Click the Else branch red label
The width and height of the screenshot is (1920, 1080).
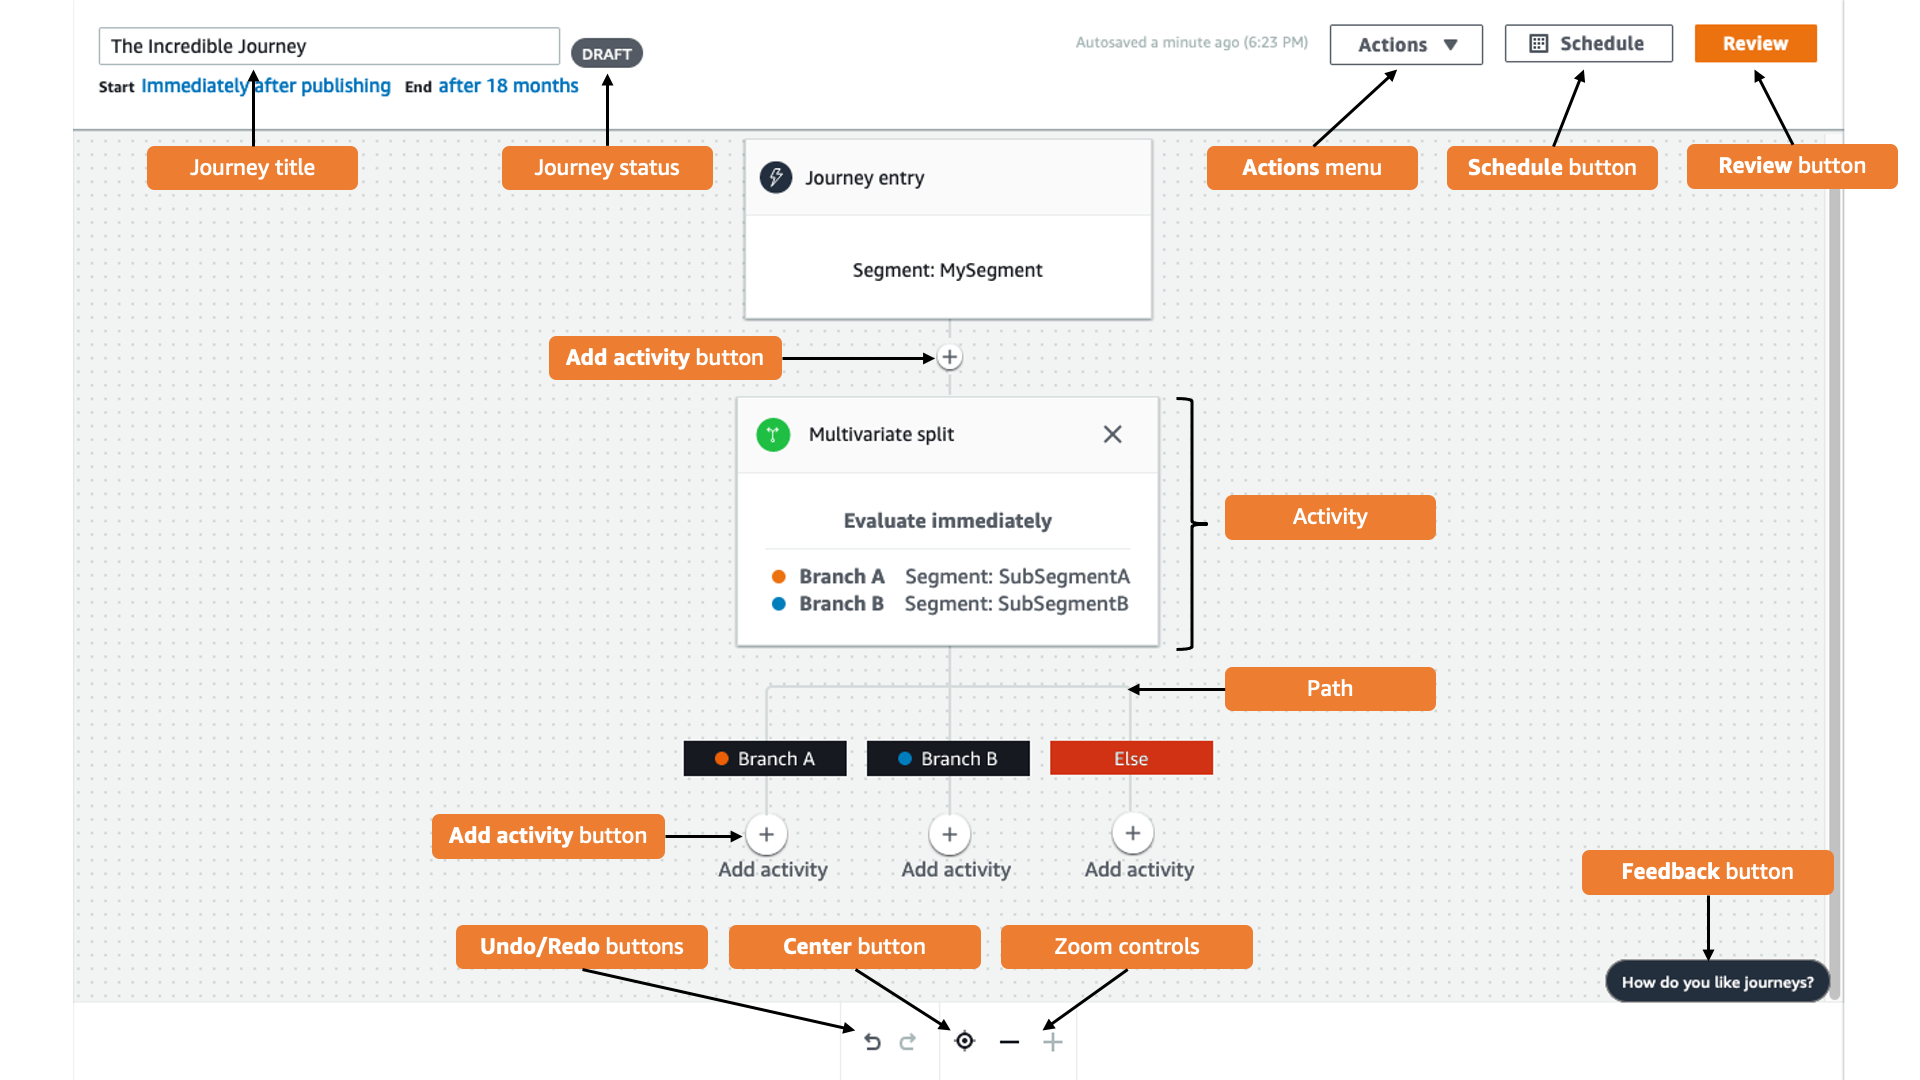[1130, 758]
